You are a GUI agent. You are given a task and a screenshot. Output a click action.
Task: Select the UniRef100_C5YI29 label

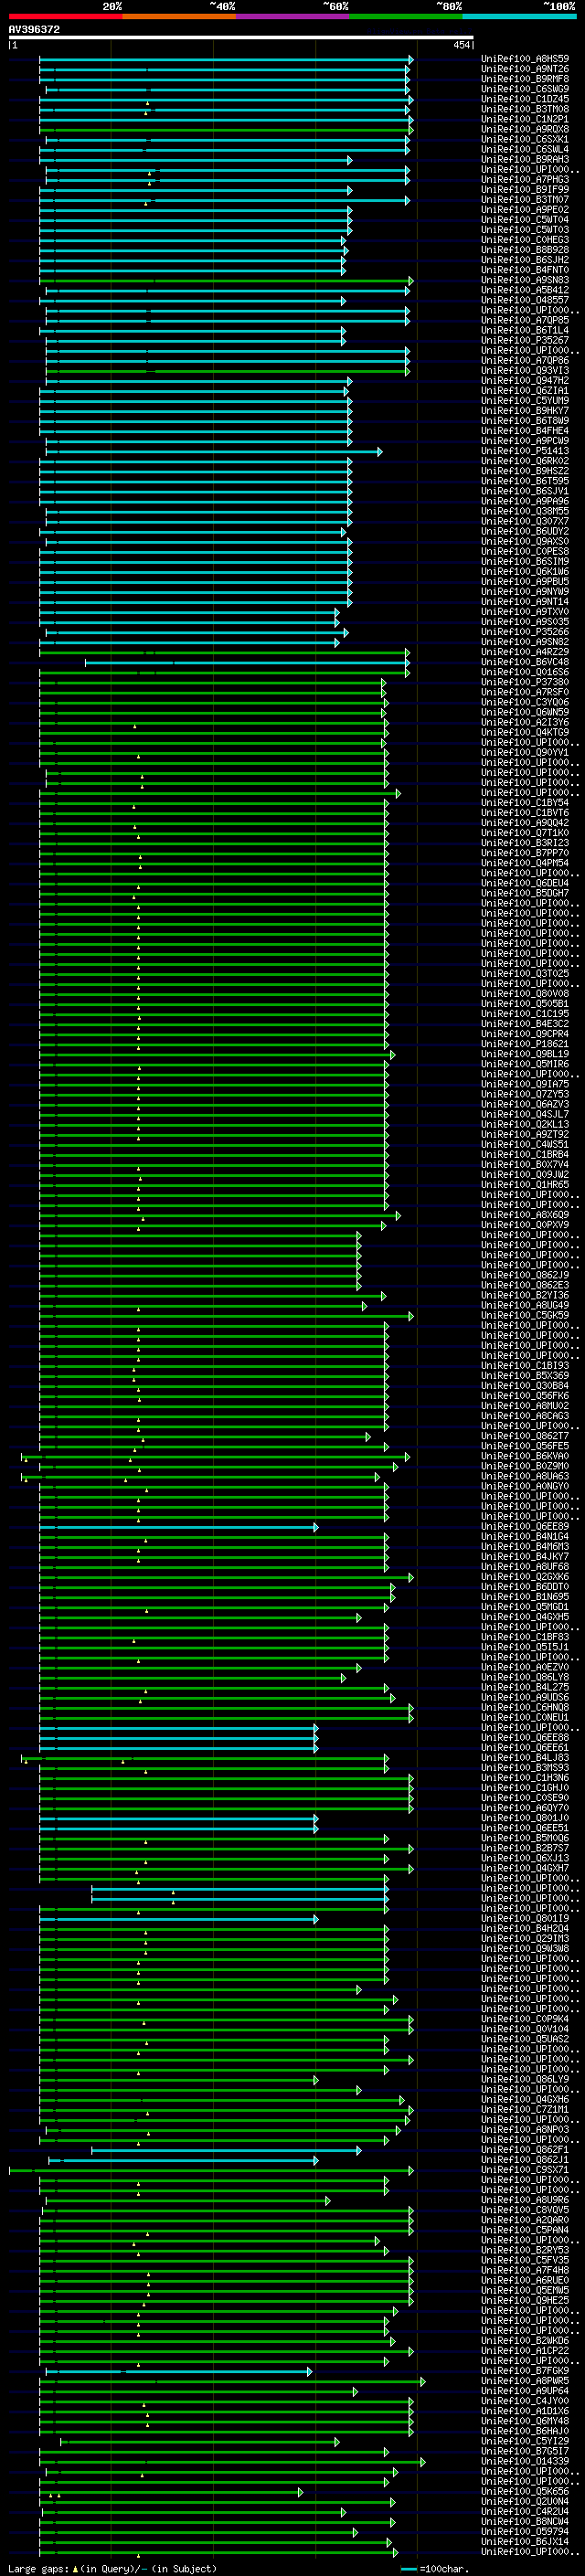(525, 2441)
